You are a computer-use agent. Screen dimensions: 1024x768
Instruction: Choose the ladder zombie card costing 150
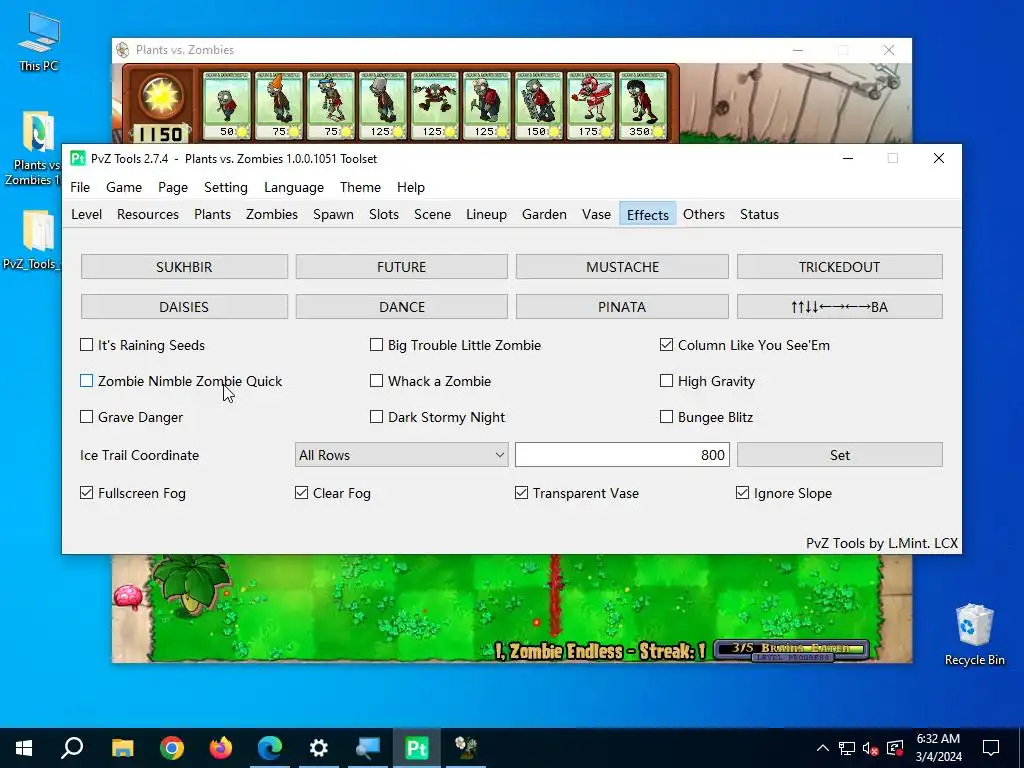coord(539,105)
